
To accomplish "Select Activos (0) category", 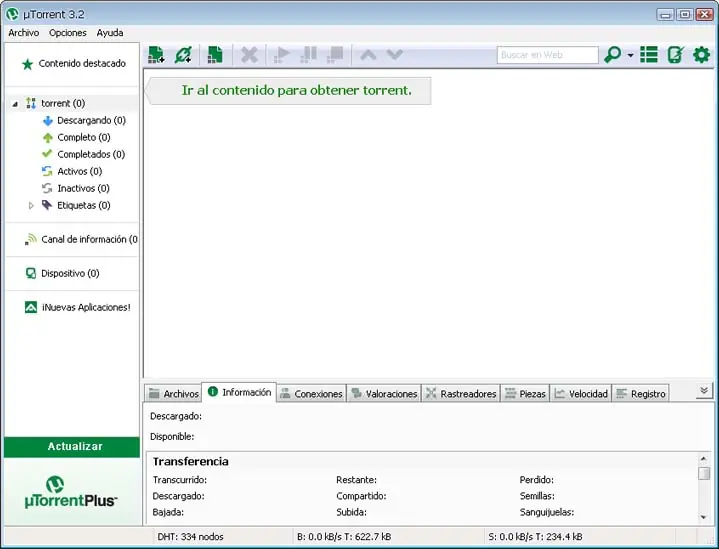I will pyautogui.click(x=79, y=171).
